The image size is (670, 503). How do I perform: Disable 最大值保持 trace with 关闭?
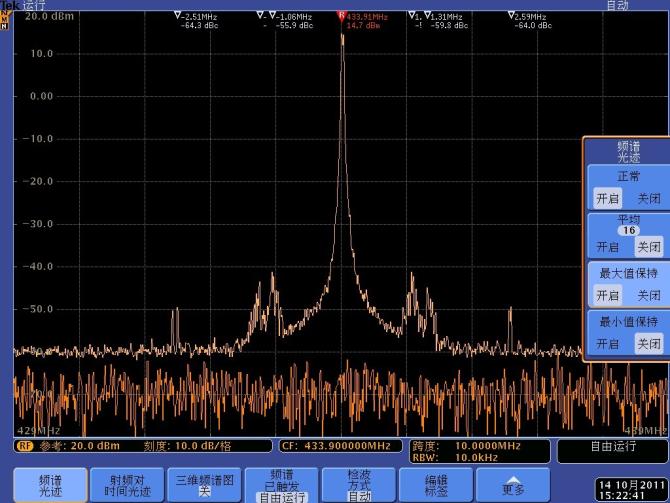[649, 295]
